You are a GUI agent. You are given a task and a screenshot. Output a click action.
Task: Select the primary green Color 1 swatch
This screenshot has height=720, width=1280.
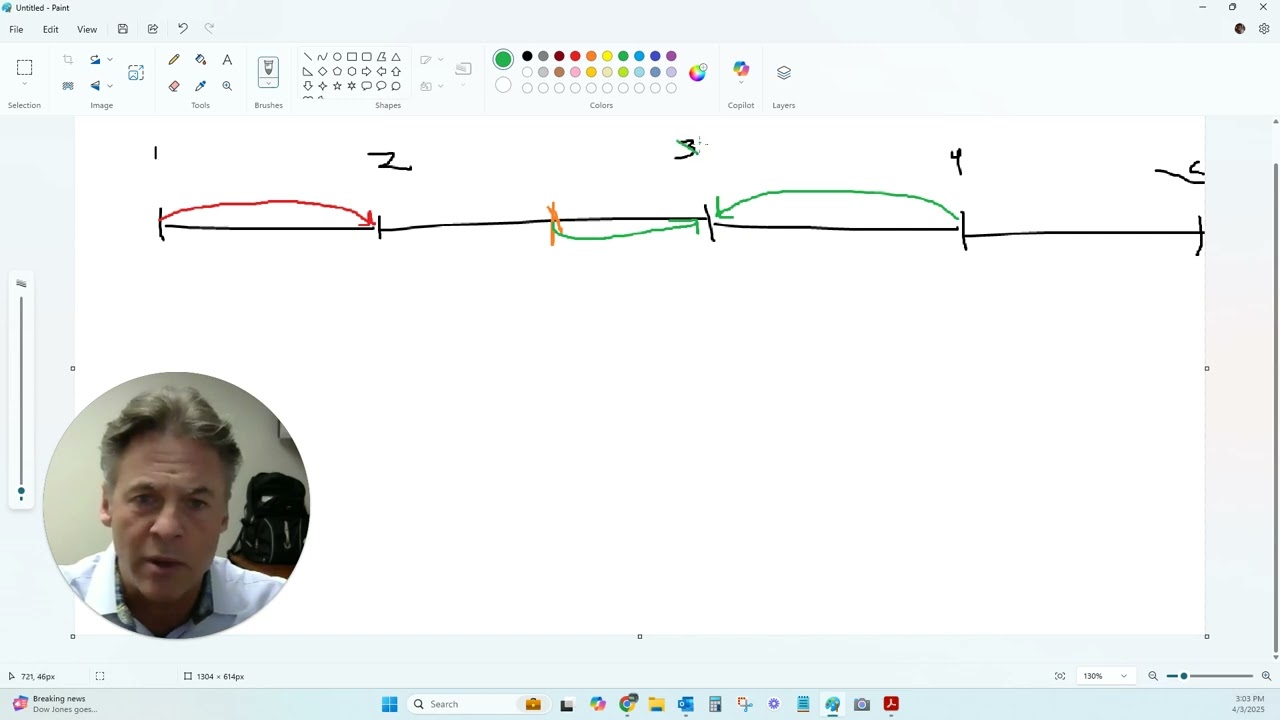pyautogui.click(x=503, y=60)
